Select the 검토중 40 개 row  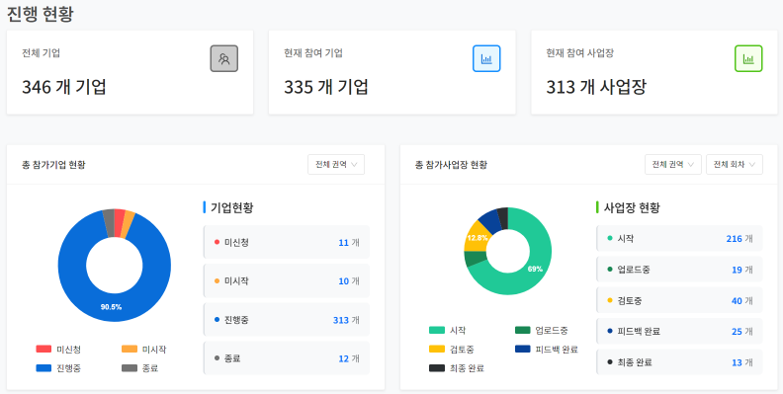point(680,301)
